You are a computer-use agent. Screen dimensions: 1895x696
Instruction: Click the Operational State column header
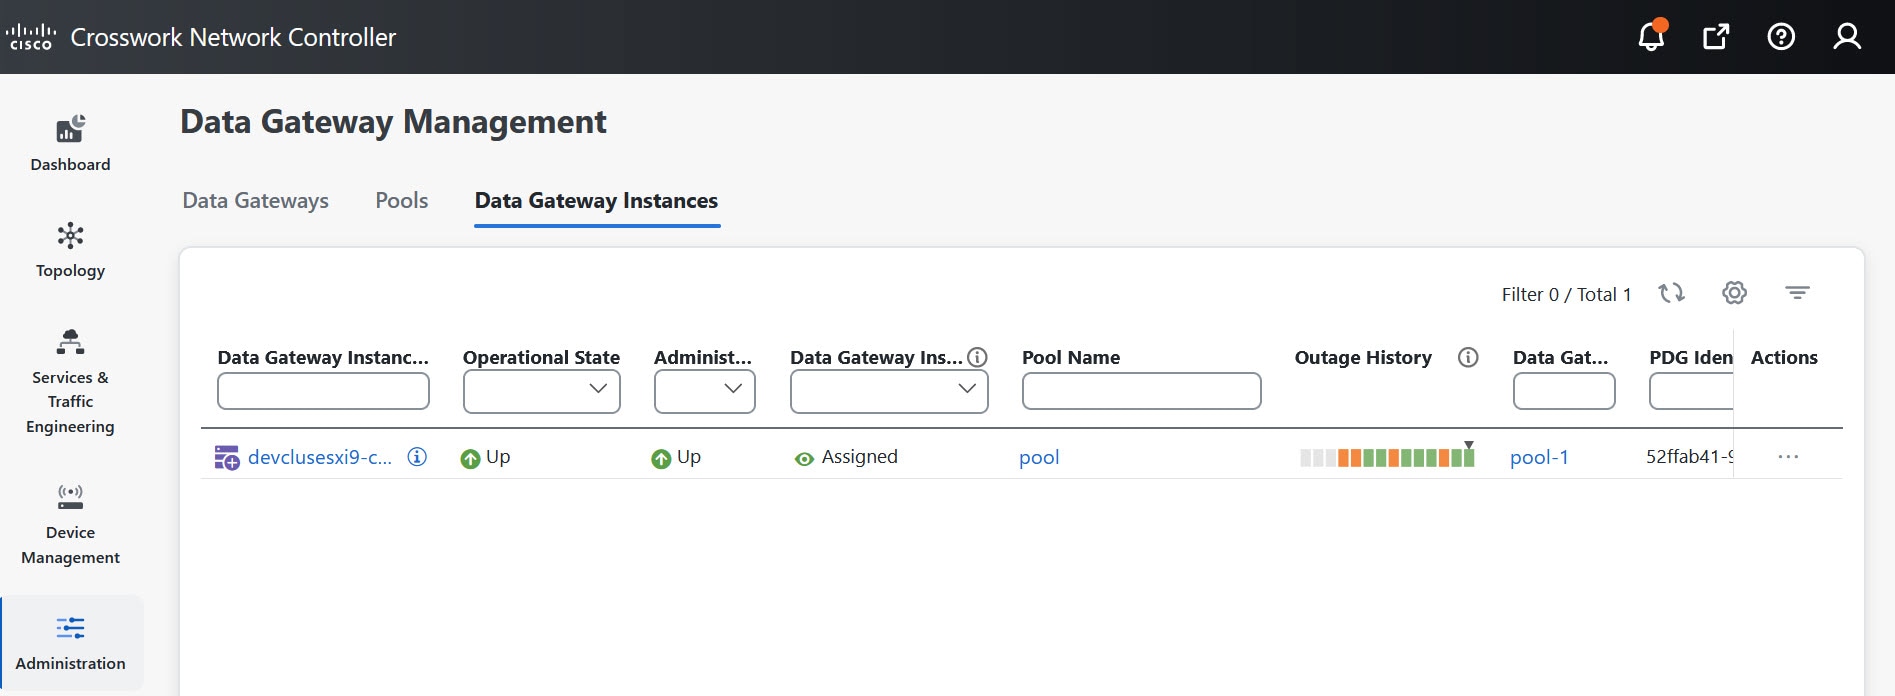[x=541, y=357]
